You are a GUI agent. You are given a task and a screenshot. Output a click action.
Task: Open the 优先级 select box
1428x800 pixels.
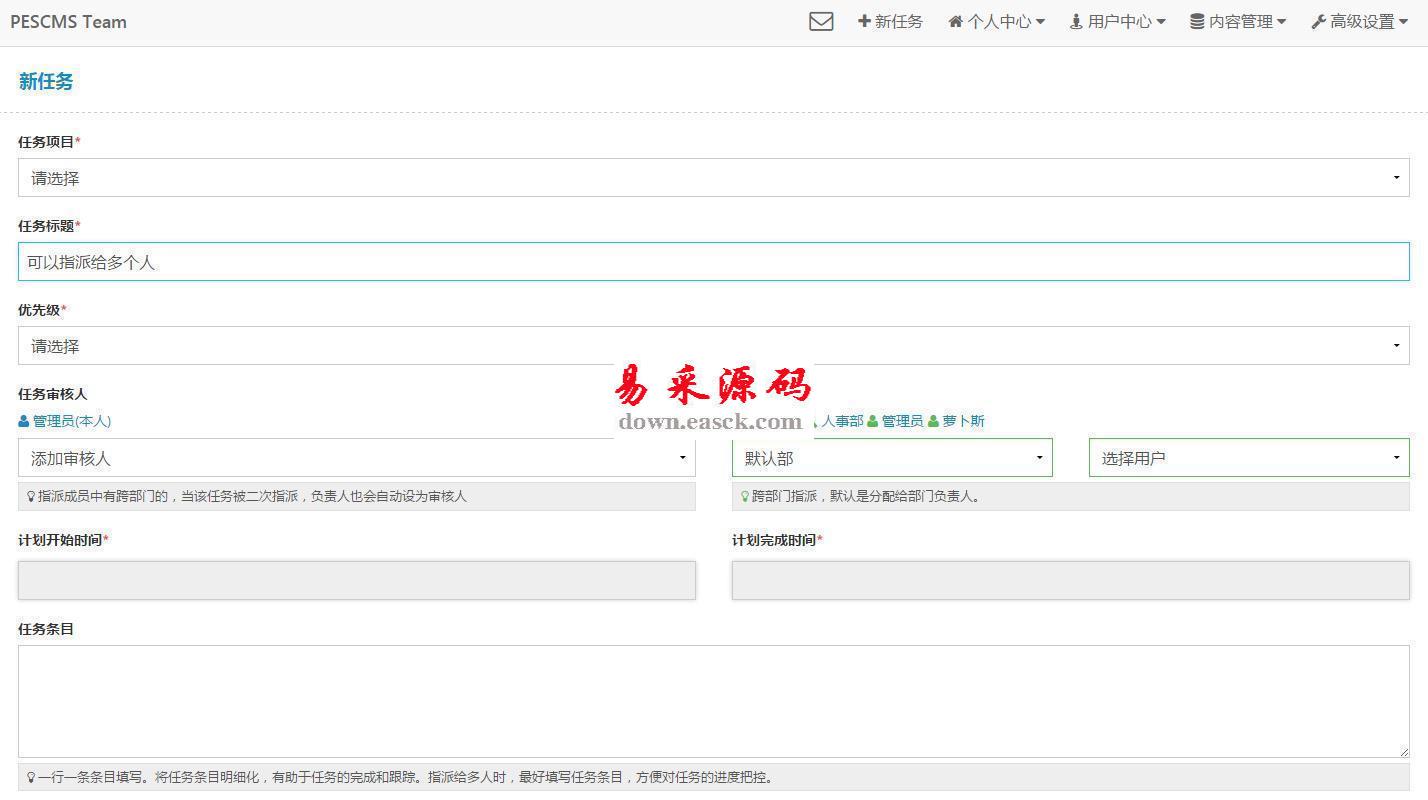713,346
